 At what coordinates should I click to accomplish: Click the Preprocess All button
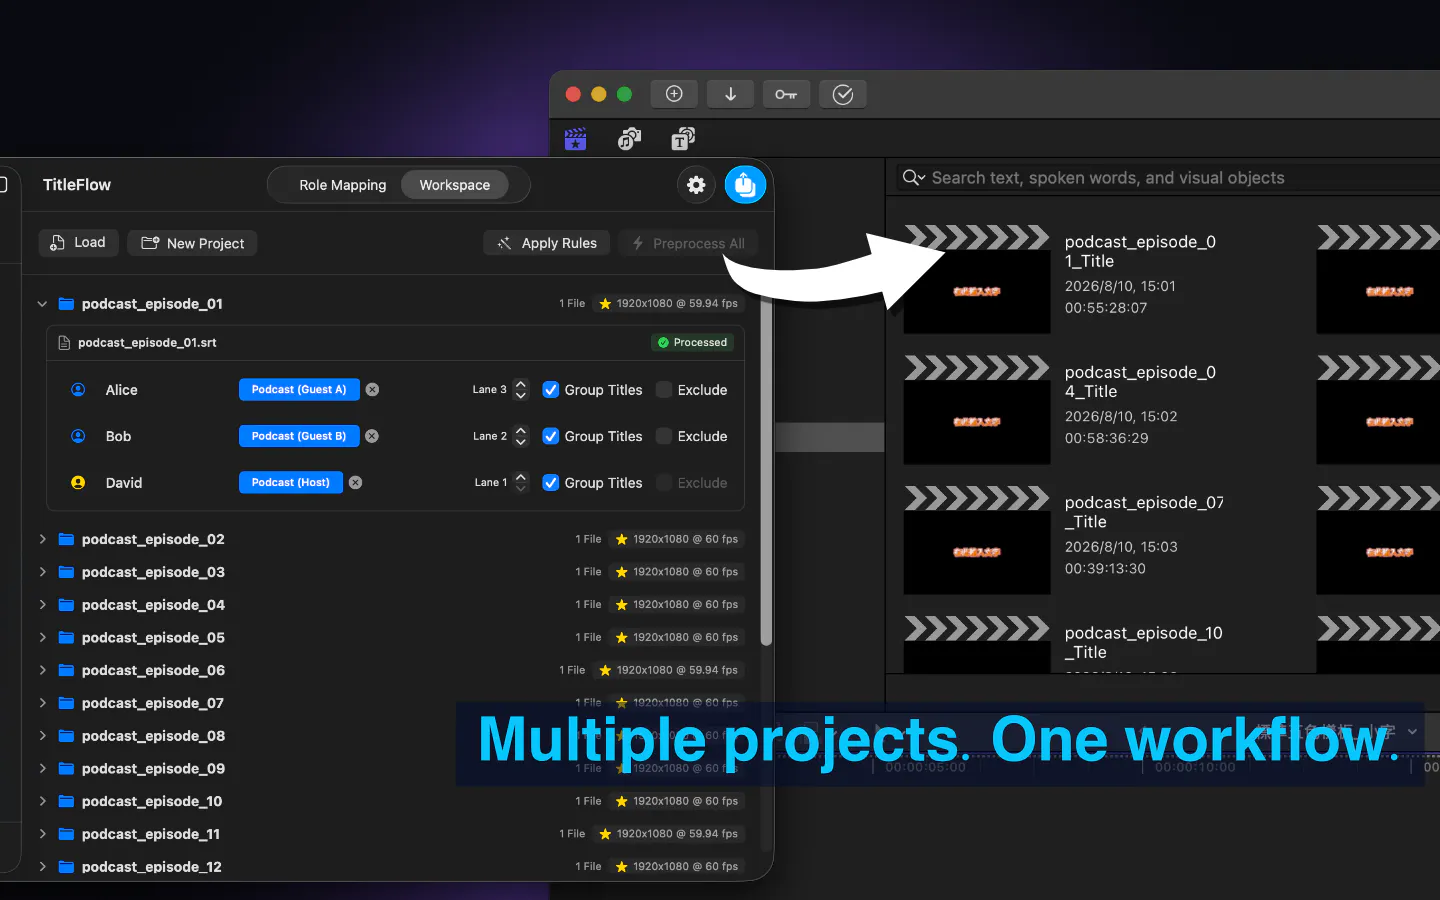point(688,243)
